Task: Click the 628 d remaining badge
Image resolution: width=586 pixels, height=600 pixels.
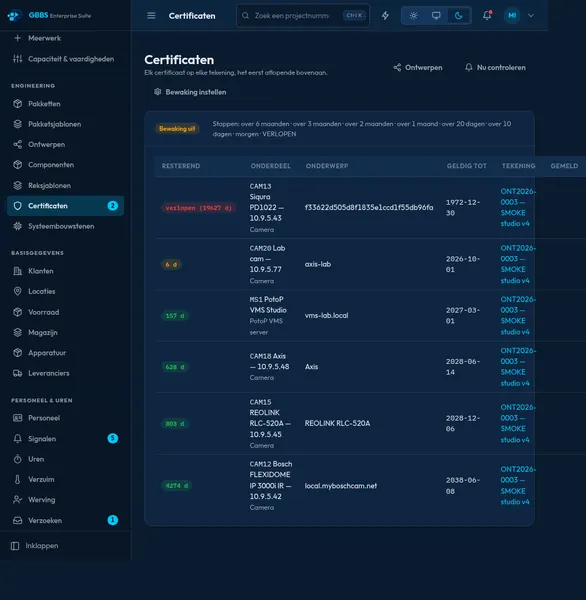Action: pos(175,367)
